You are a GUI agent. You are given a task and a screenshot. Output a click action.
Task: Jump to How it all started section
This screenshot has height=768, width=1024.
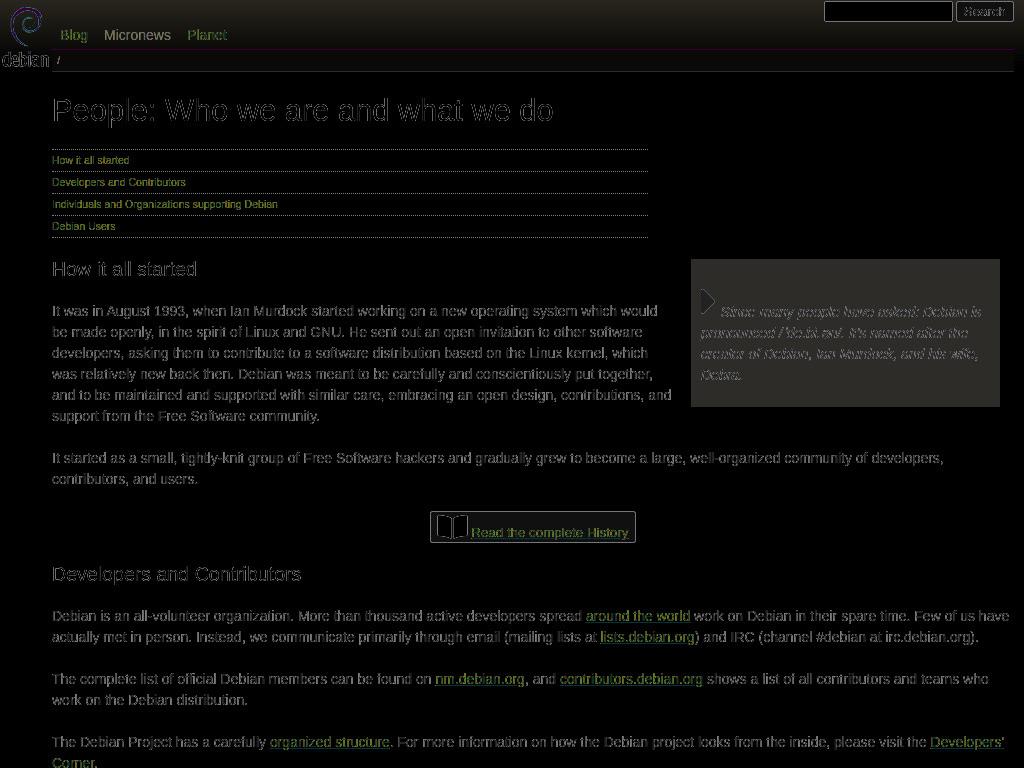pyautogui.click(x=91, y=160)
